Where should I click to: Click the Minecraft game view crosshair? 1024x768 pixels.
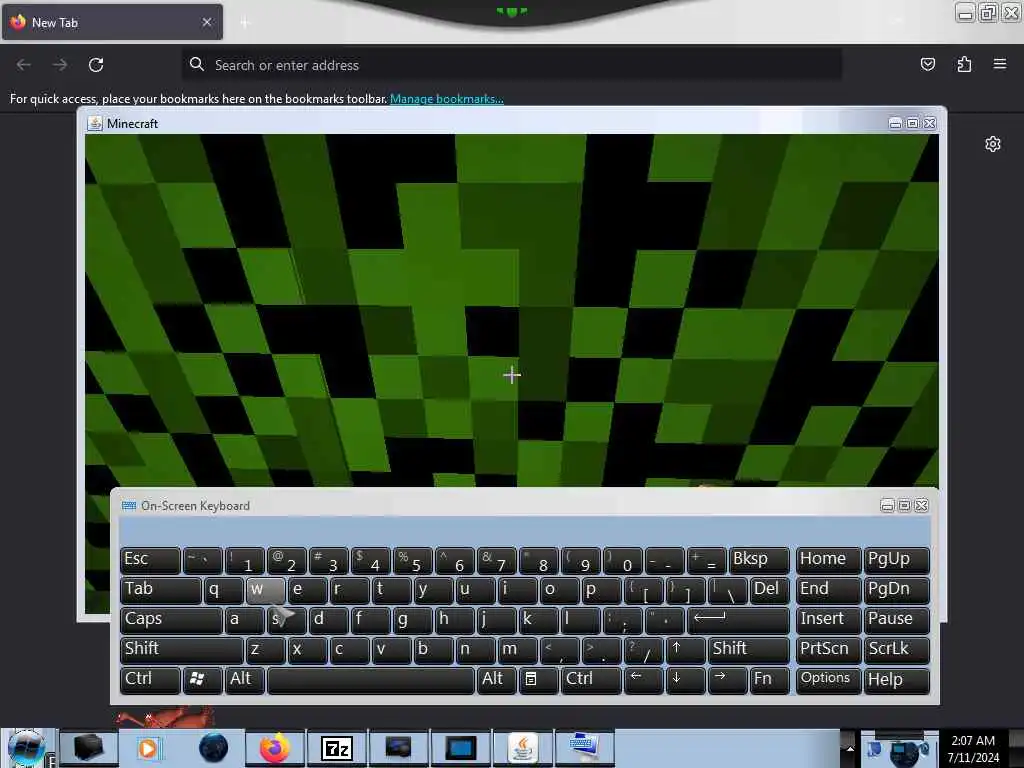[x=512, y=375]
